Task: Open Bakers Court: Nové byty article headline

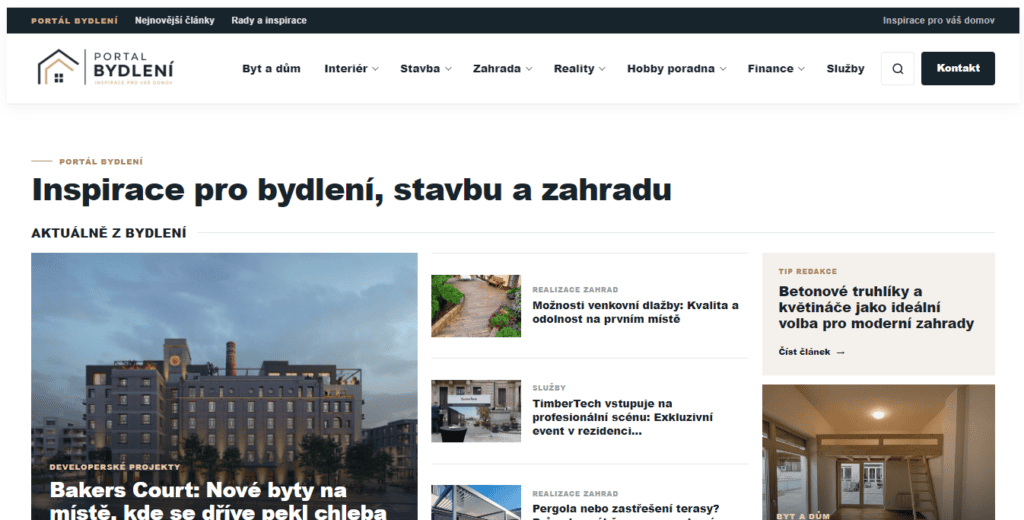Action: coord(218,500)
